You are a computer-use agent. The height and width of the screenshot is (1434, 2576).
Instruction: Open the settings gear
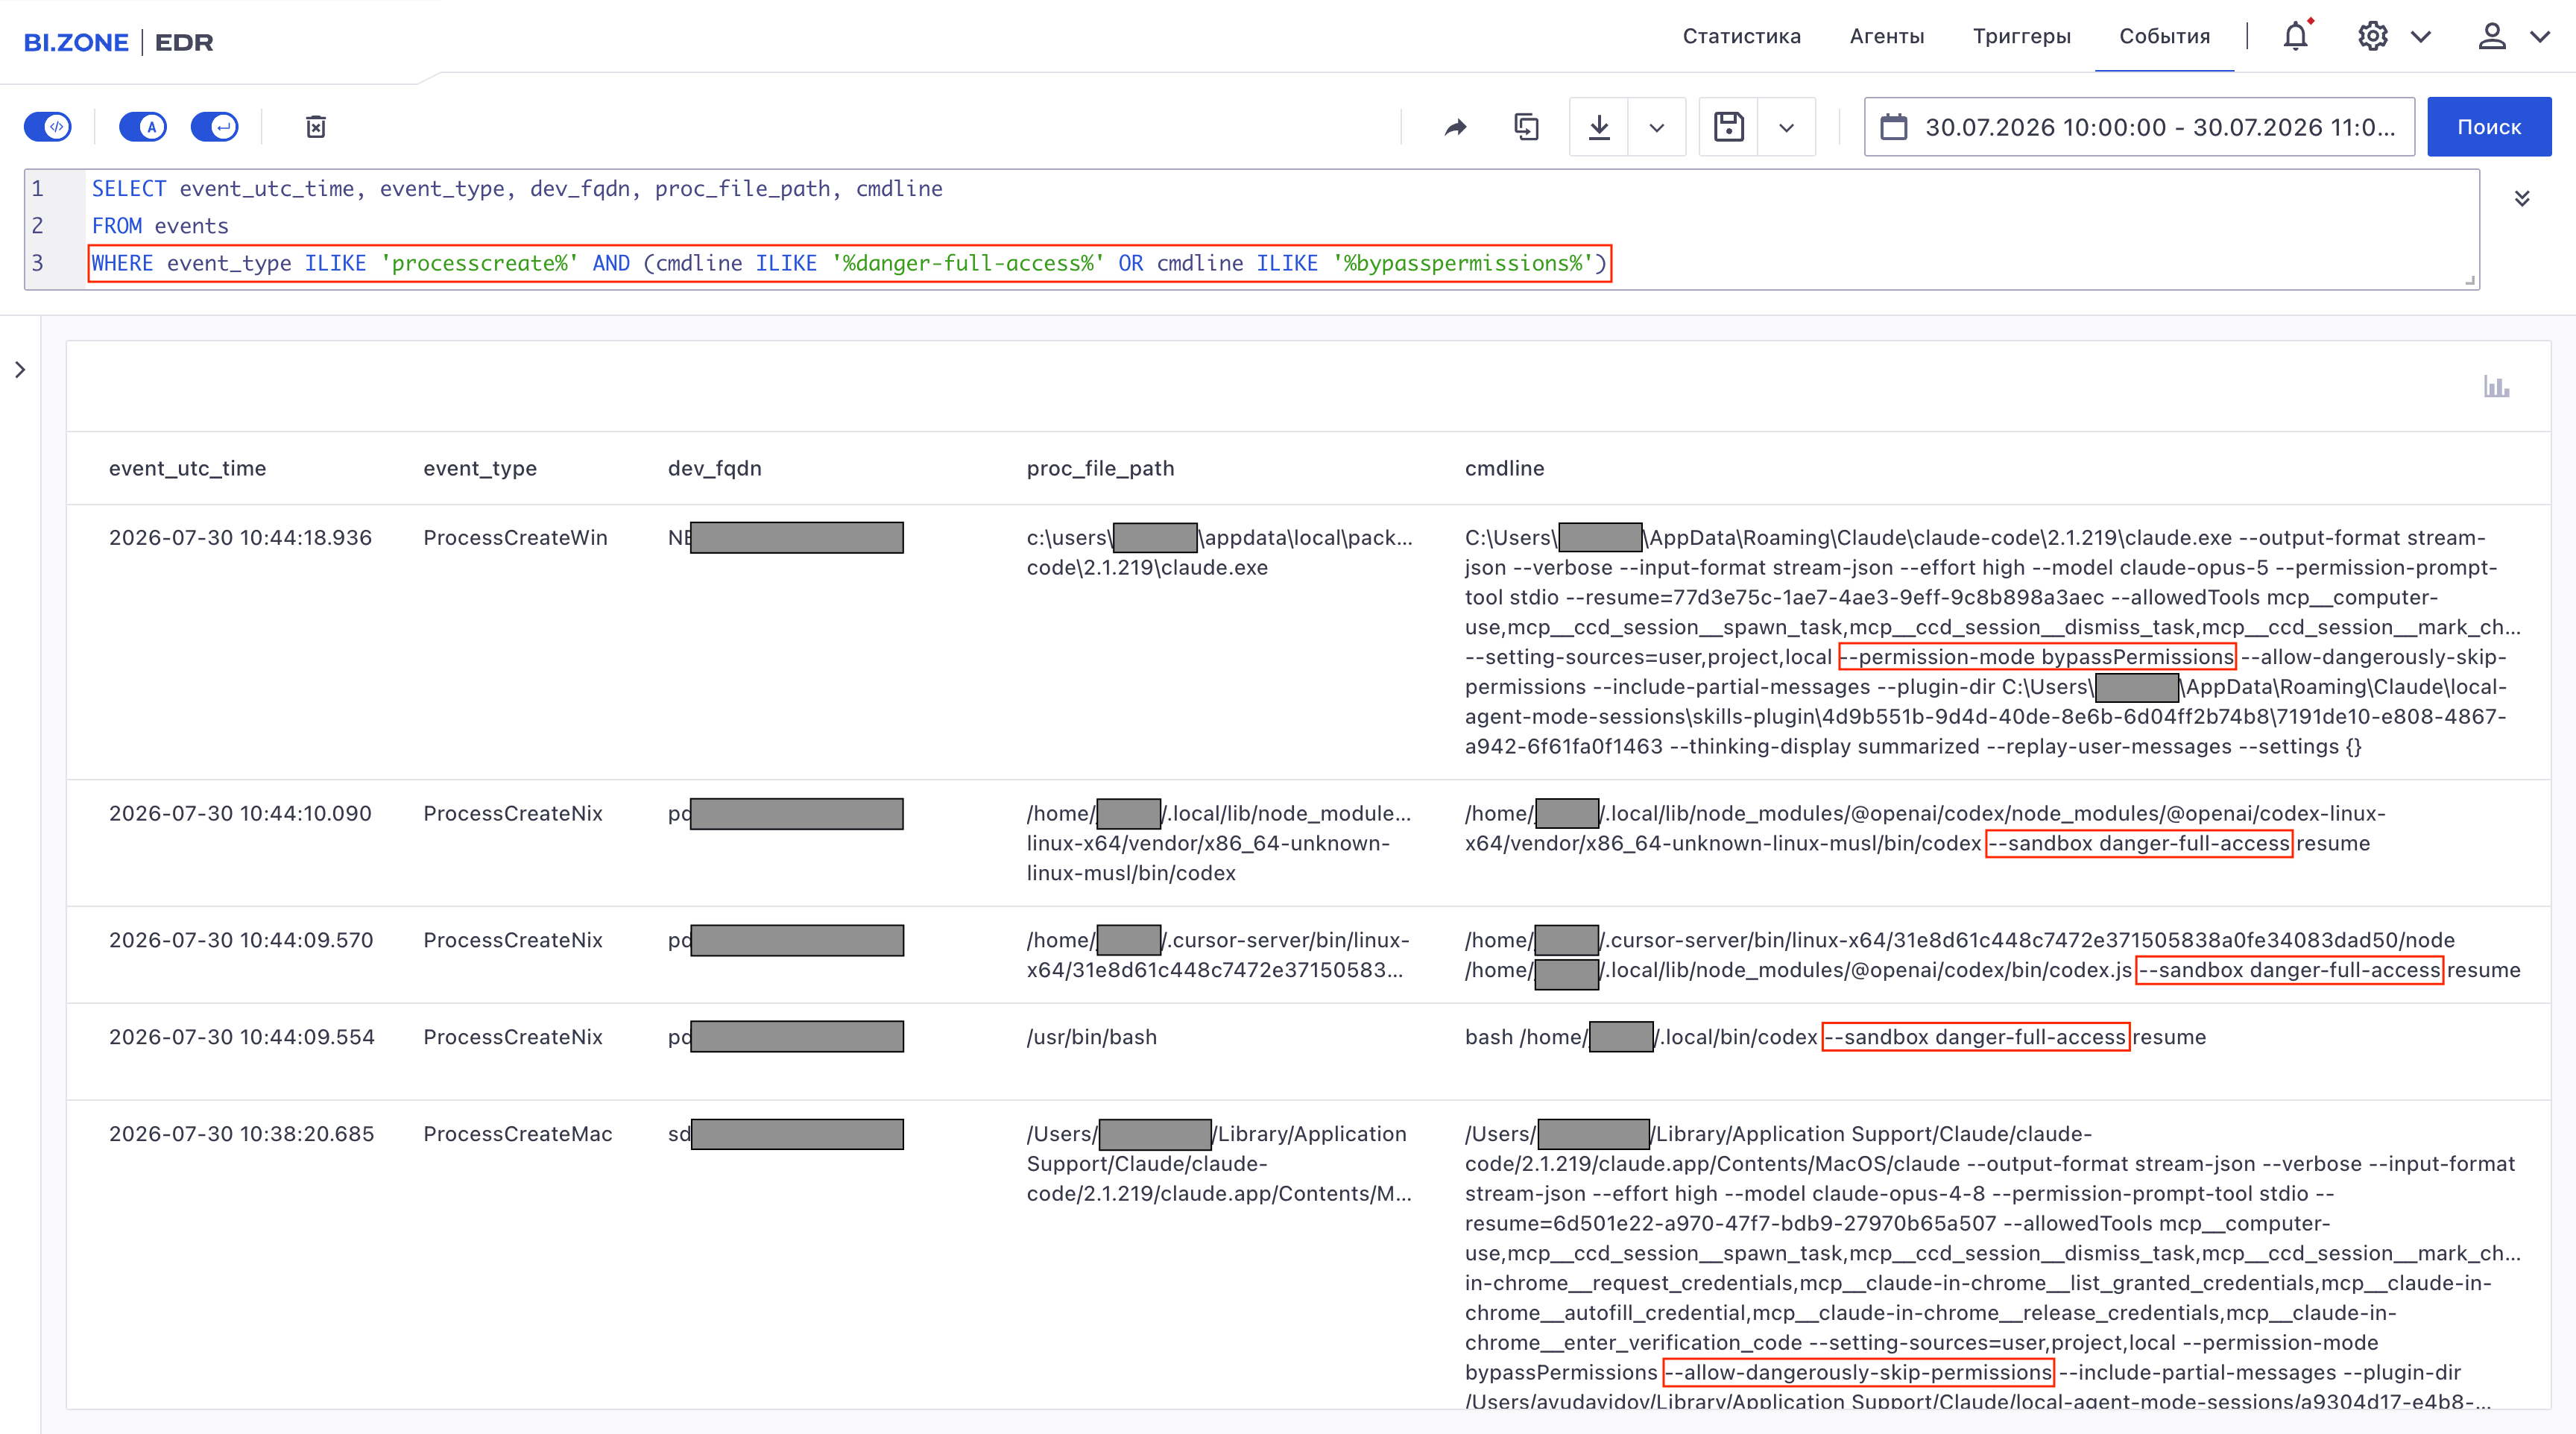[x=2373, y=36]
